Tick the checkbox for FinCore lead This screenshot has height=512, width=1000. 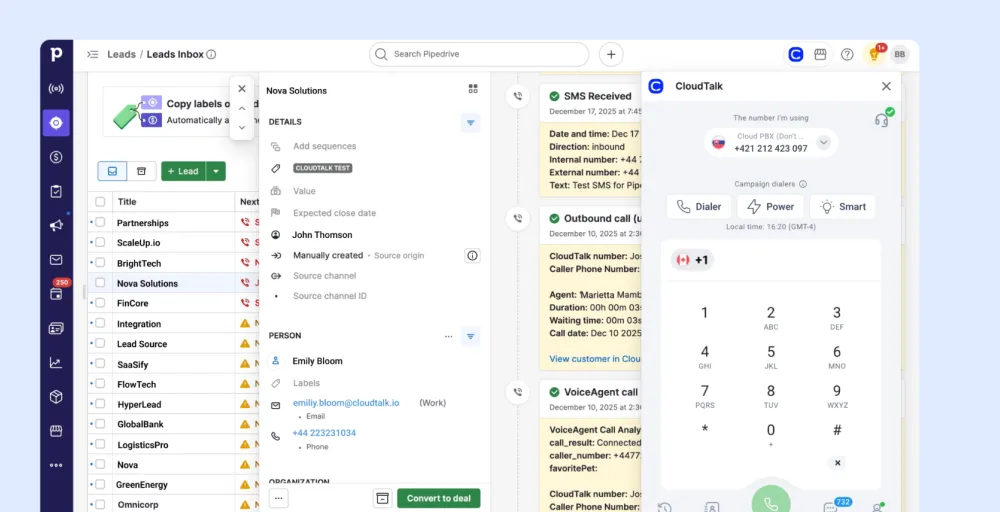pyautogui.click(x=100, y=303)
